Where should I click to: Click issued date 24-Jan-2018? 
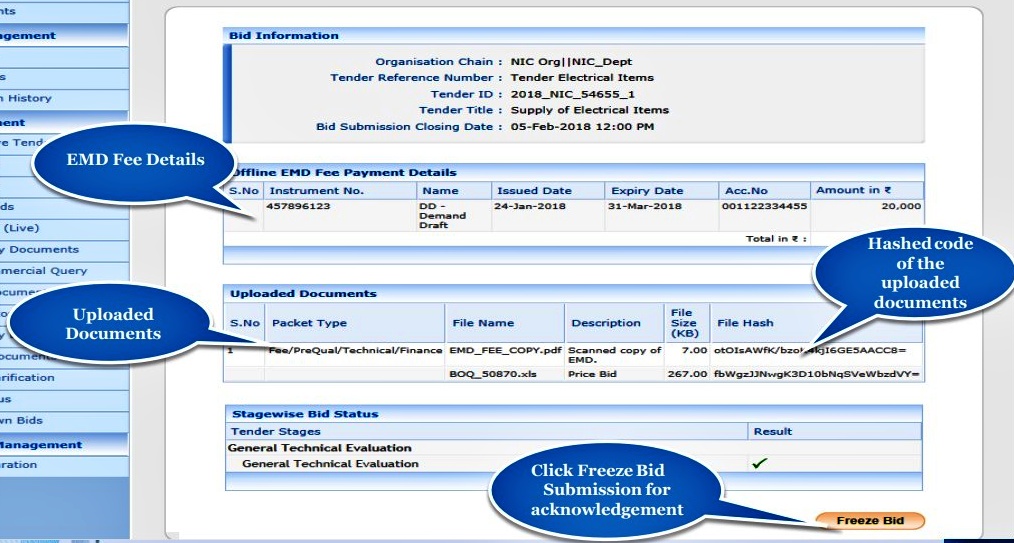point(531,206)
